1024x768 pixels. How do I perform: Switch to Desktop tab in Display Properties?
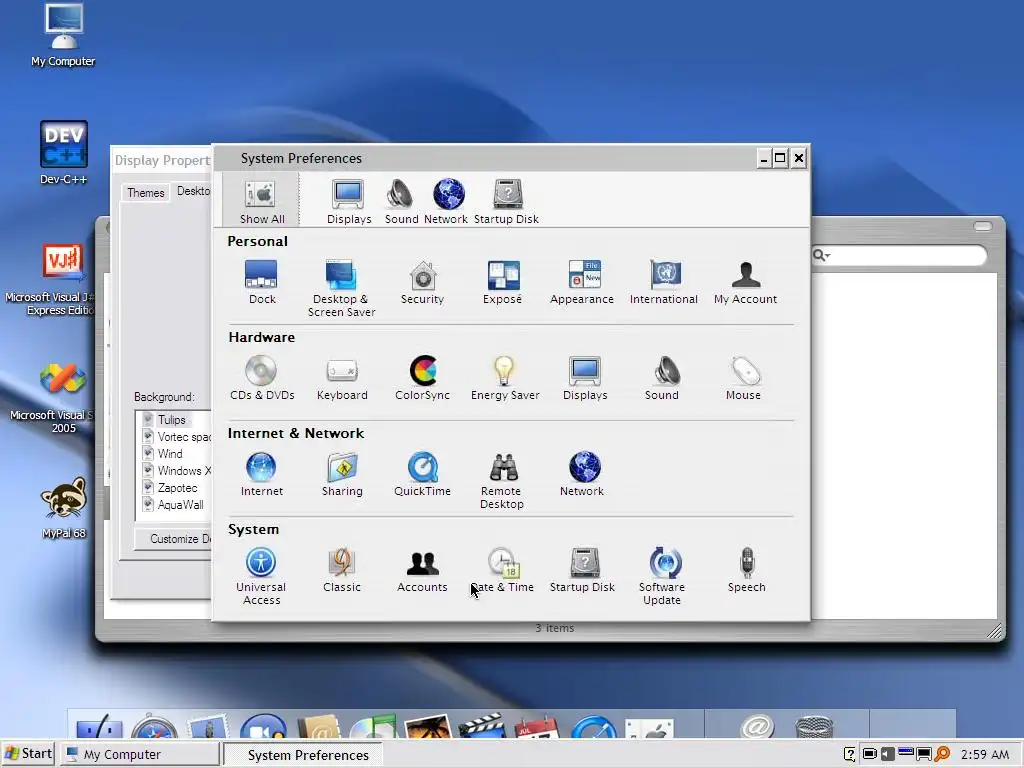[193, 191]
